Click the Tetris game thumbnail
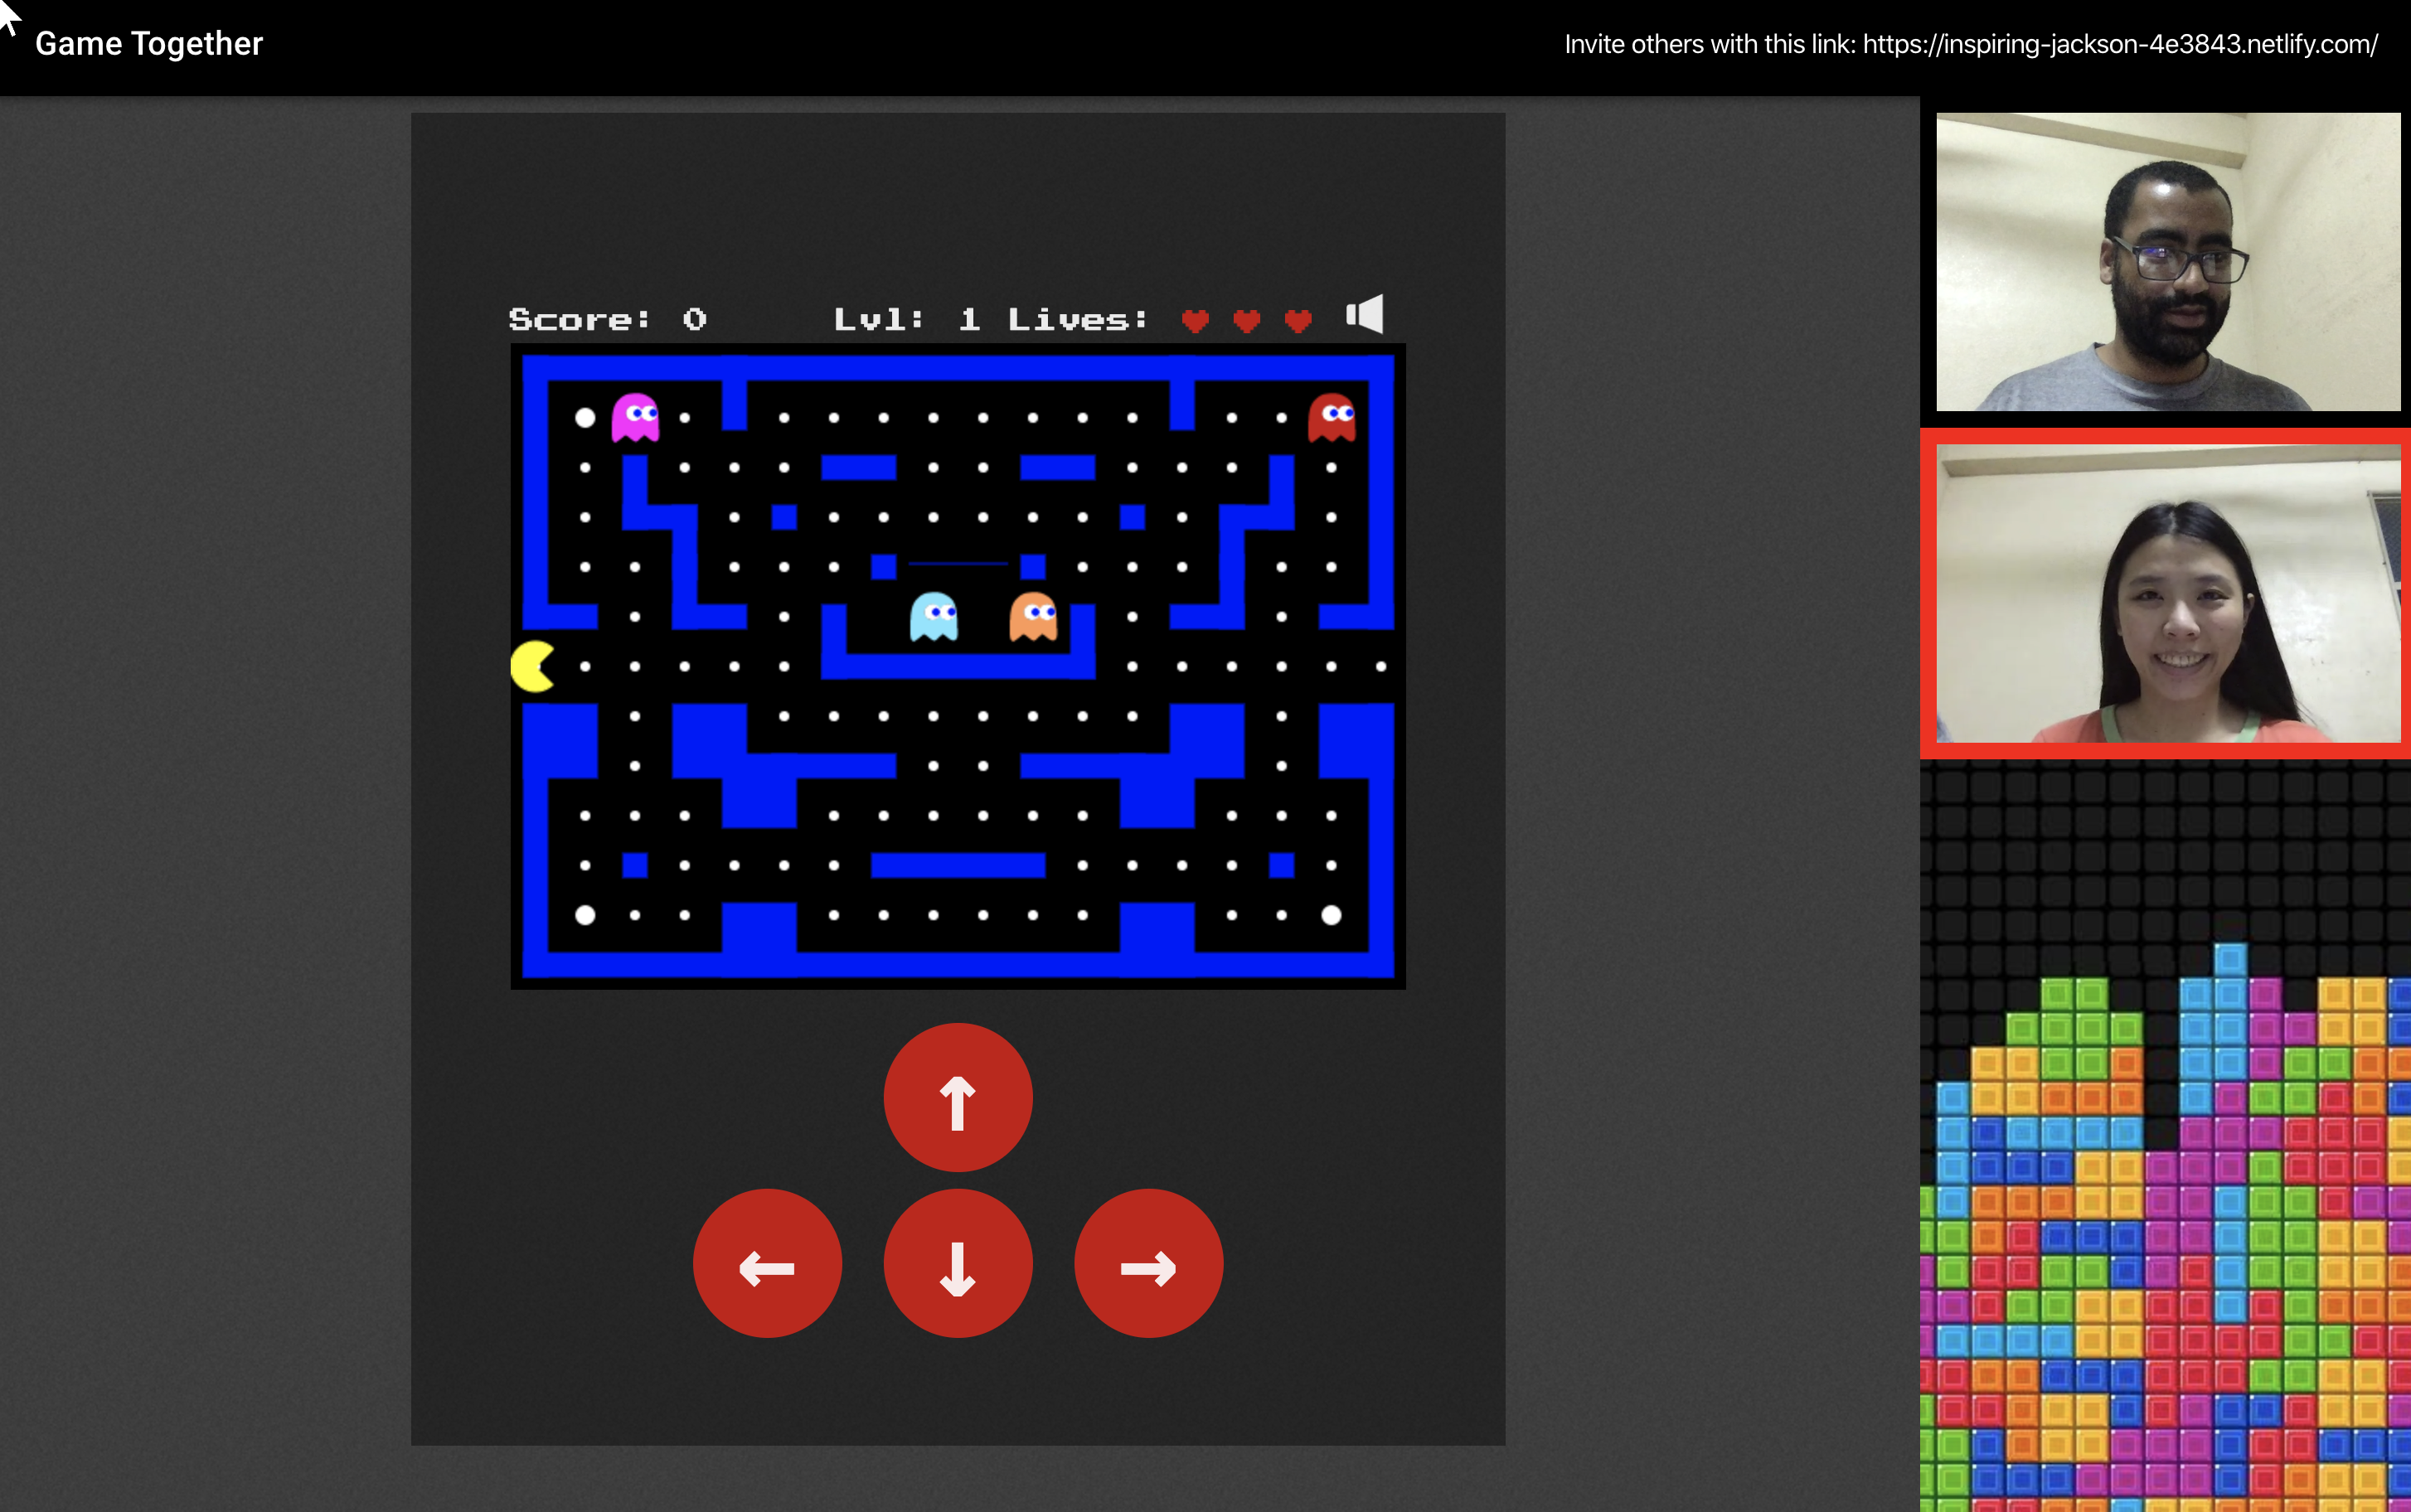The height and width of the screenshot is (1512, 2411). coord(2165,1136)
